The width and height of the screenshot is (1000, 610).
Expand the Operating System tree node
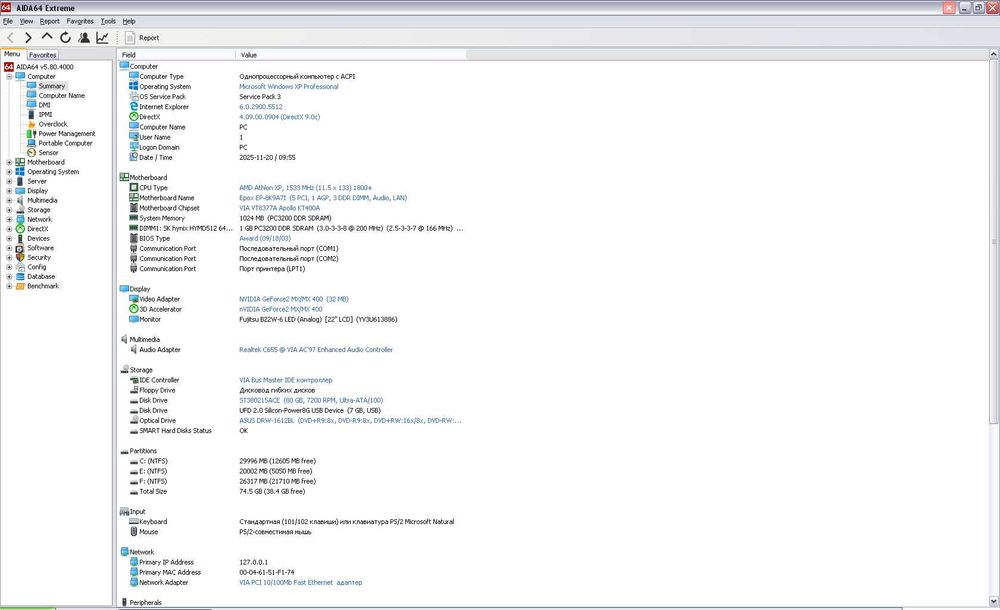10,172
